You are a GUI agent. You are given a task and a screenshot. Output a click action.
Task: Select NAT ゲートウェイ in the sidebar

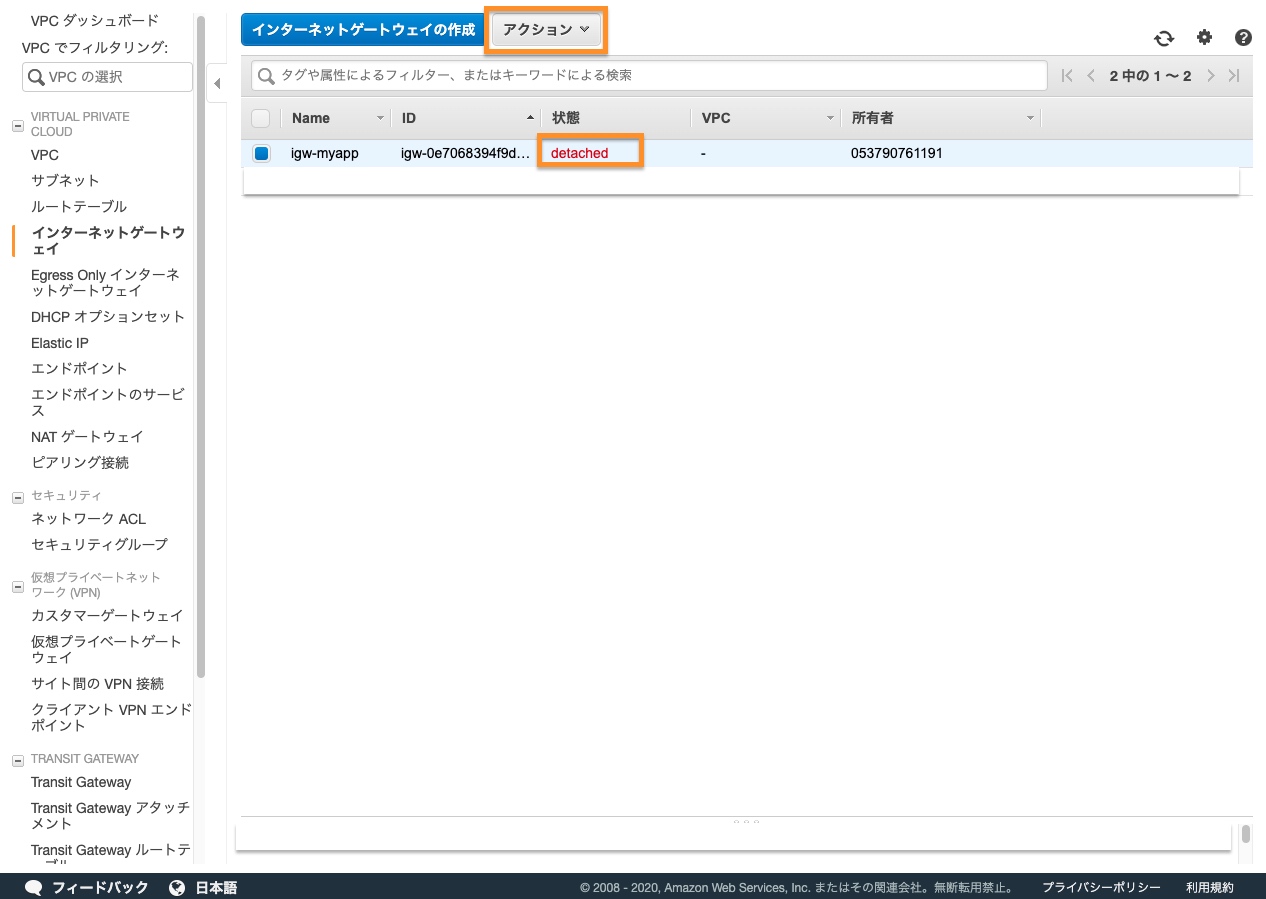[87, 437]
